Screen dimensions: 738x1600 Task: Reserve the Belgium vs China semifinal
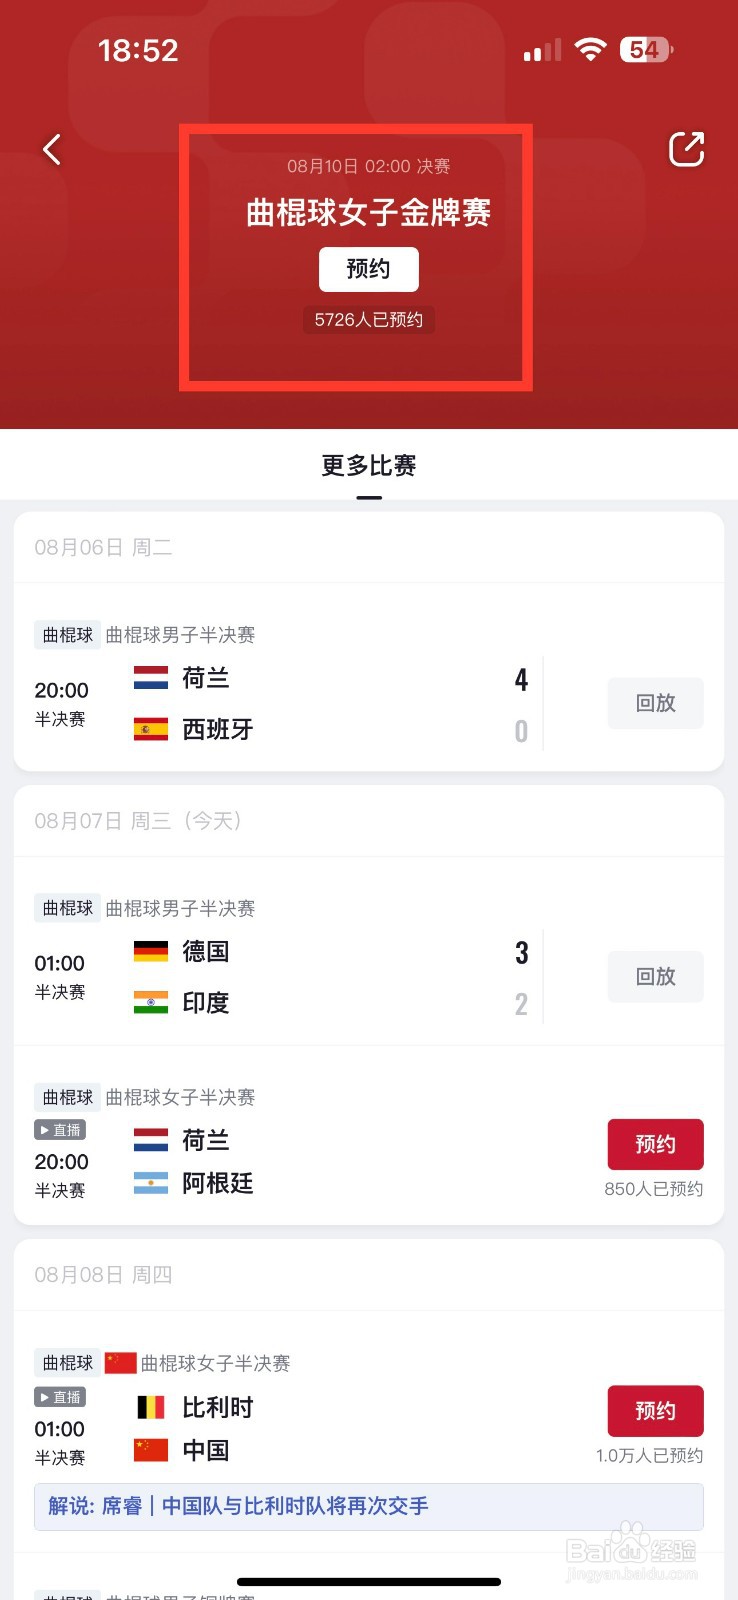655,1411
